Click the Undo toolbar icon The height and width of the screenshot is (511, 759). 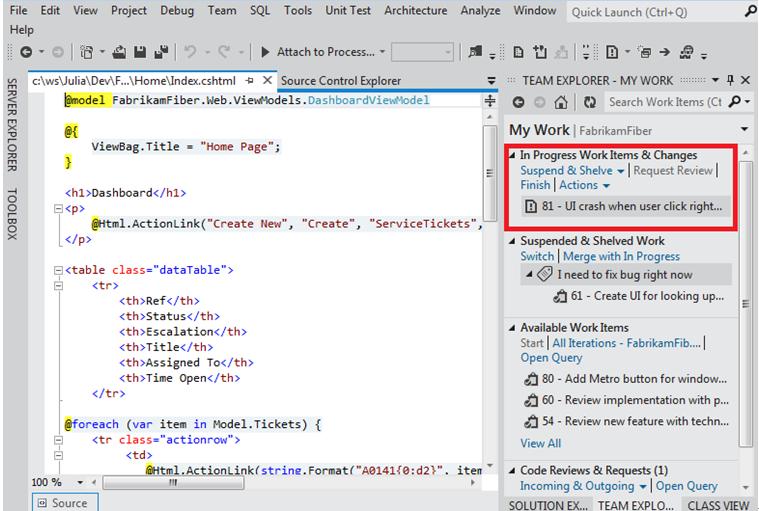pos(190,52)
